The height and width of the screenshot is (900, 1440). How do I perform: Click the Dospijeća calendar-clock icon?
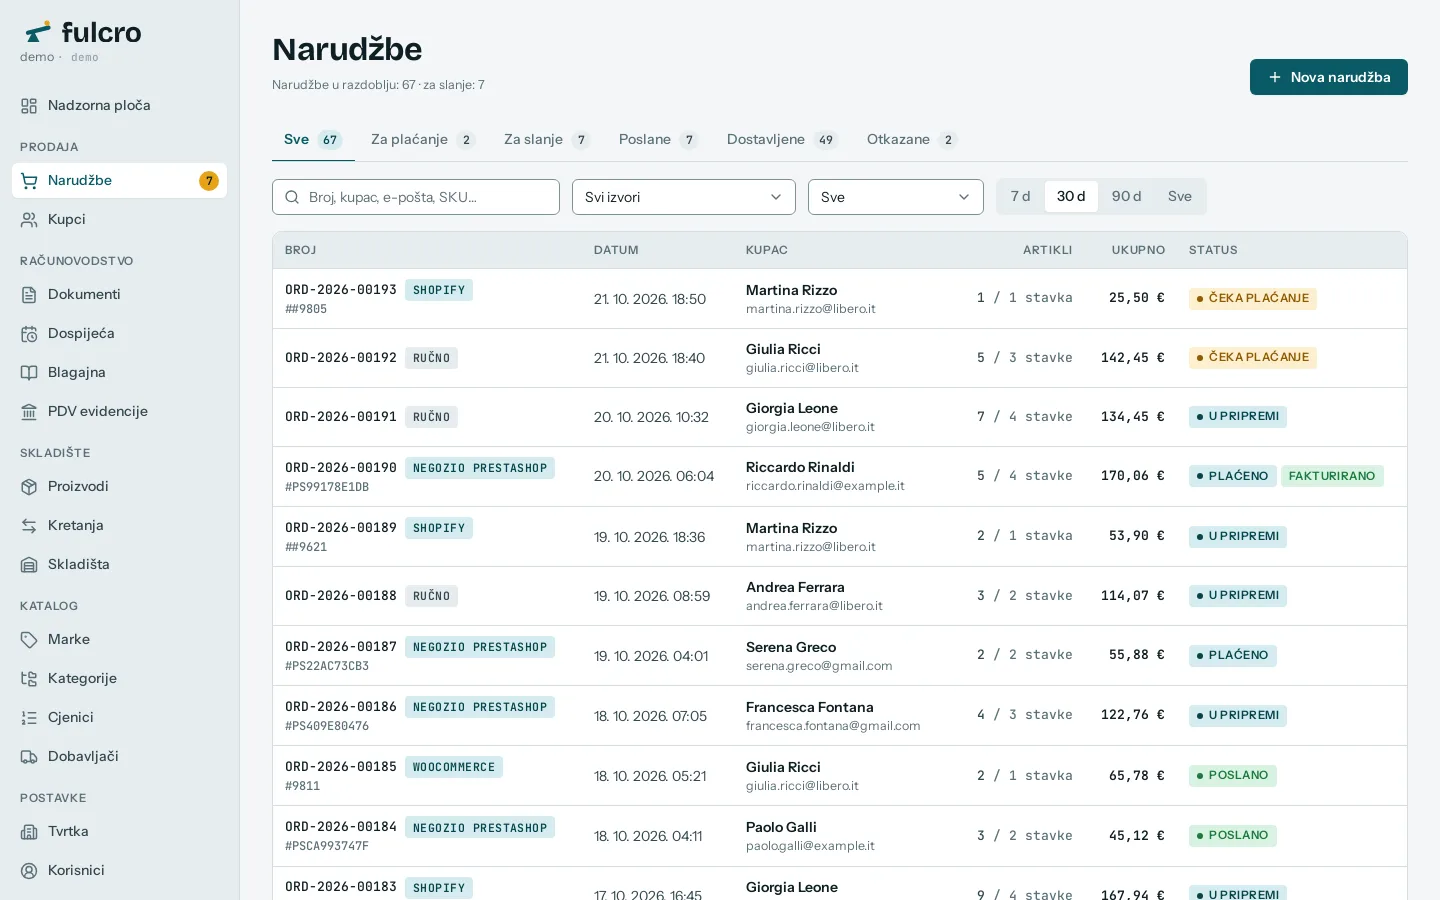click(29, 334)
